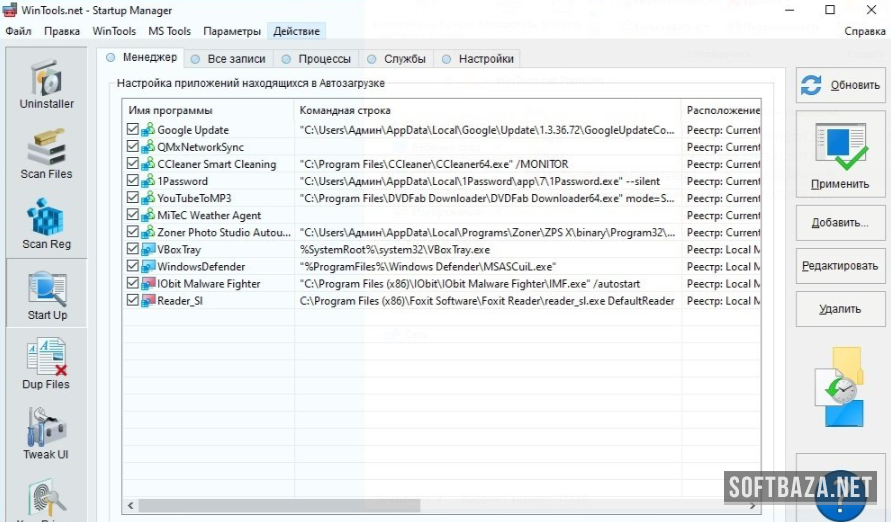The height and width of the screenshot is (522, 891).
Task: Disable CCleaner Smart Cleaning checkbox
Action: point(133,164)
